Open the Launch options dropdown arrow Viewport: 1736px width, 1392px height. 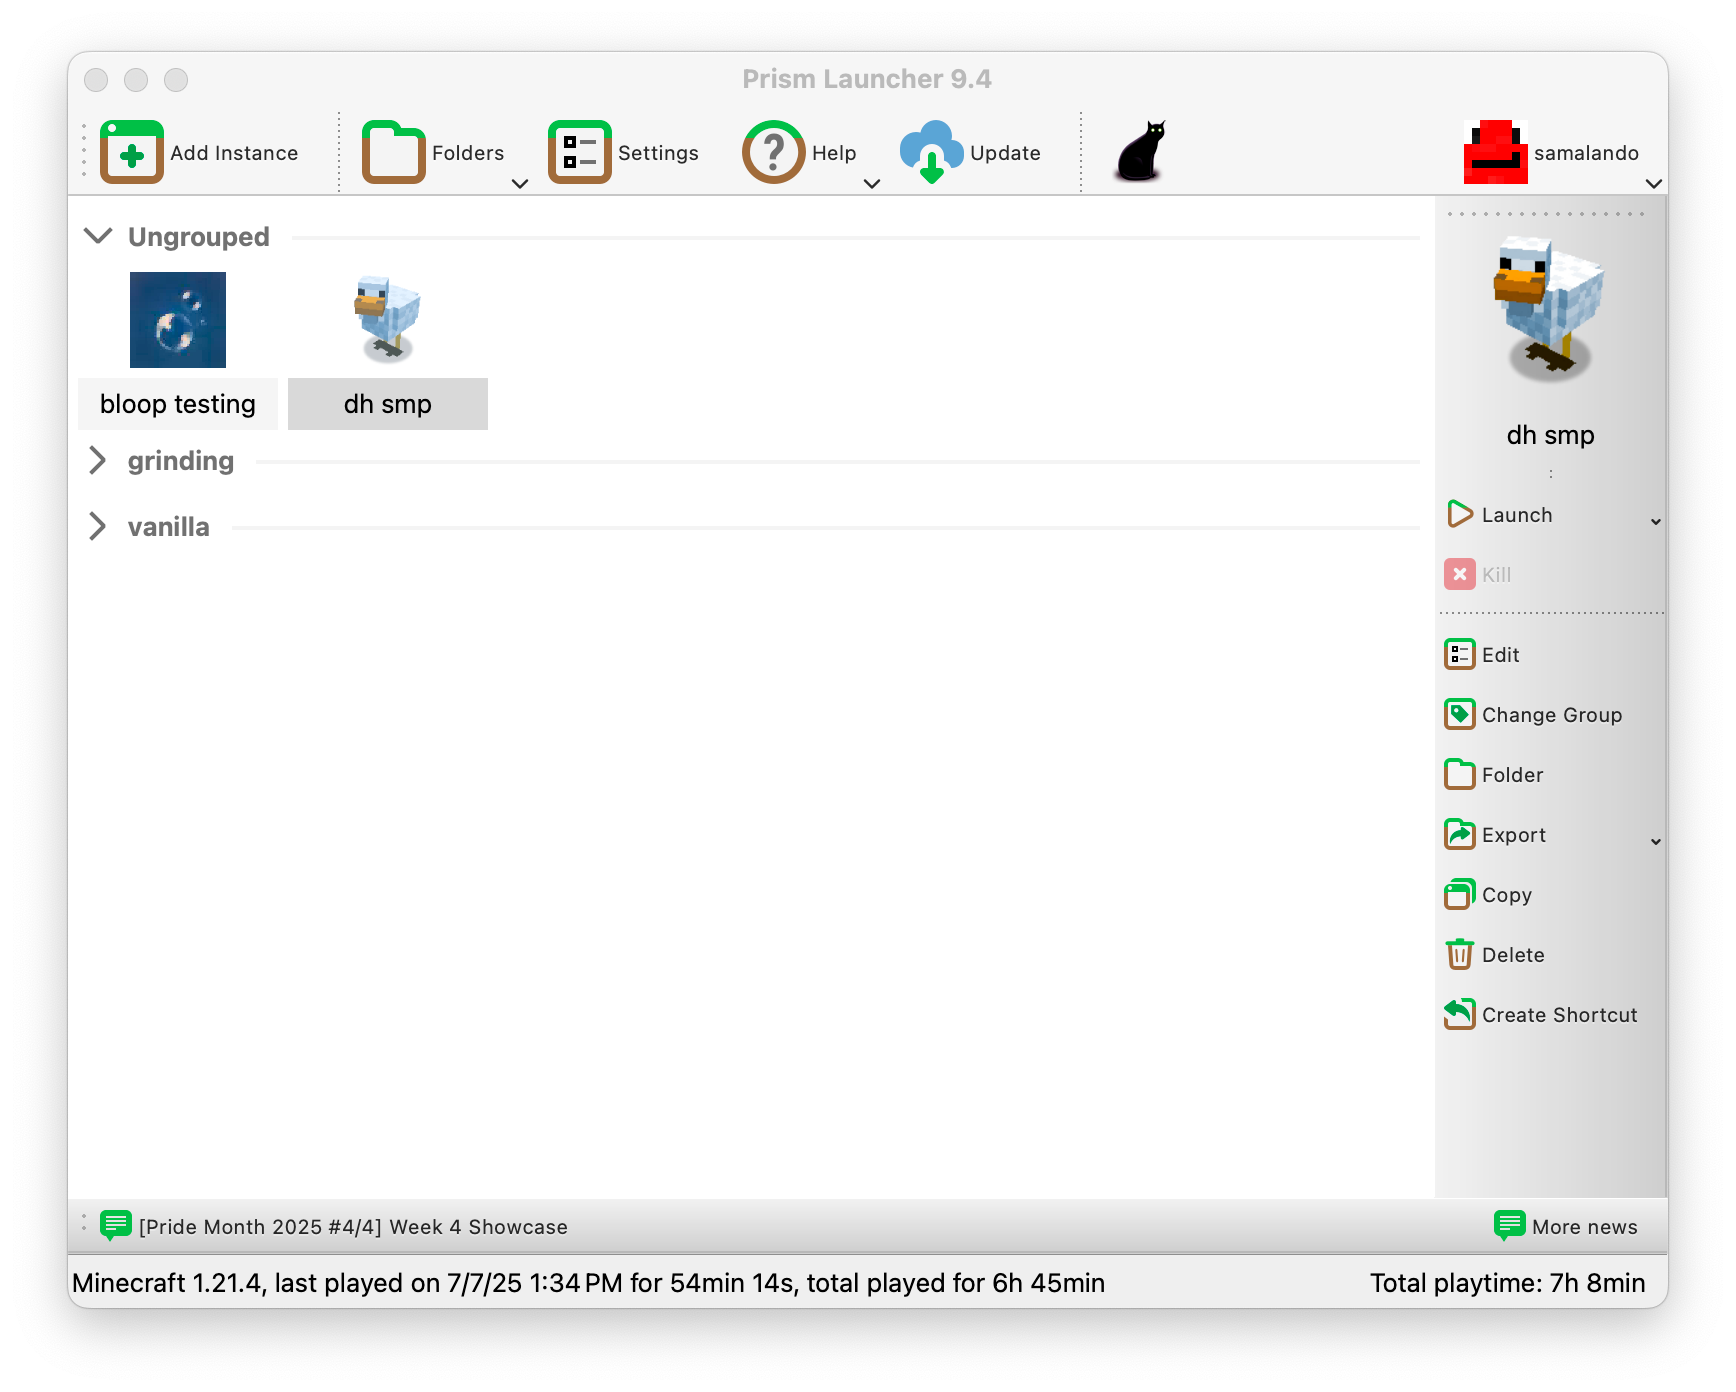click(1656, 522)
